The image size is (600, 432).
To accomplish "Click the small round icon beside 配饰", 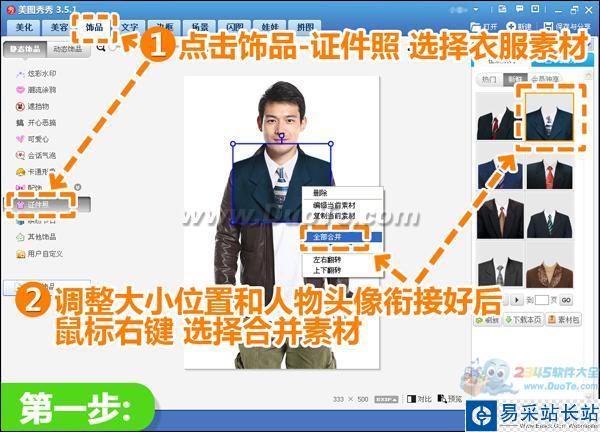I will point(78,187).
